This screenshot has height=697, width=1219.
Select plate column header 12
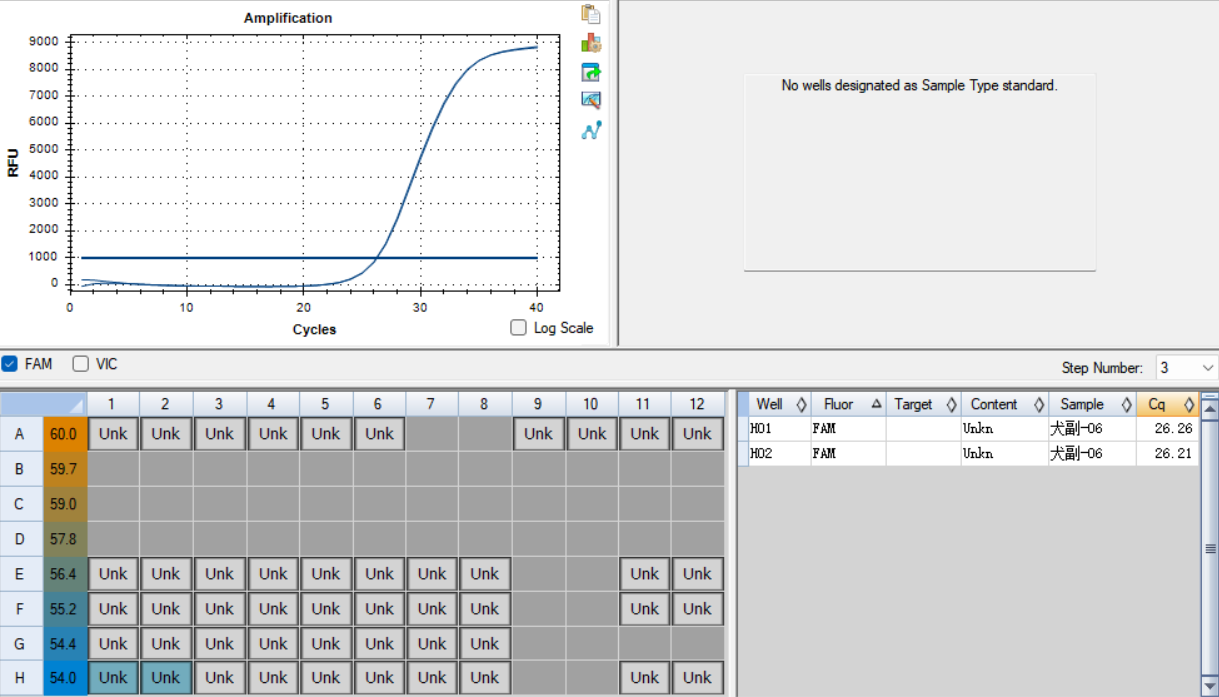[x=697, y=404]
